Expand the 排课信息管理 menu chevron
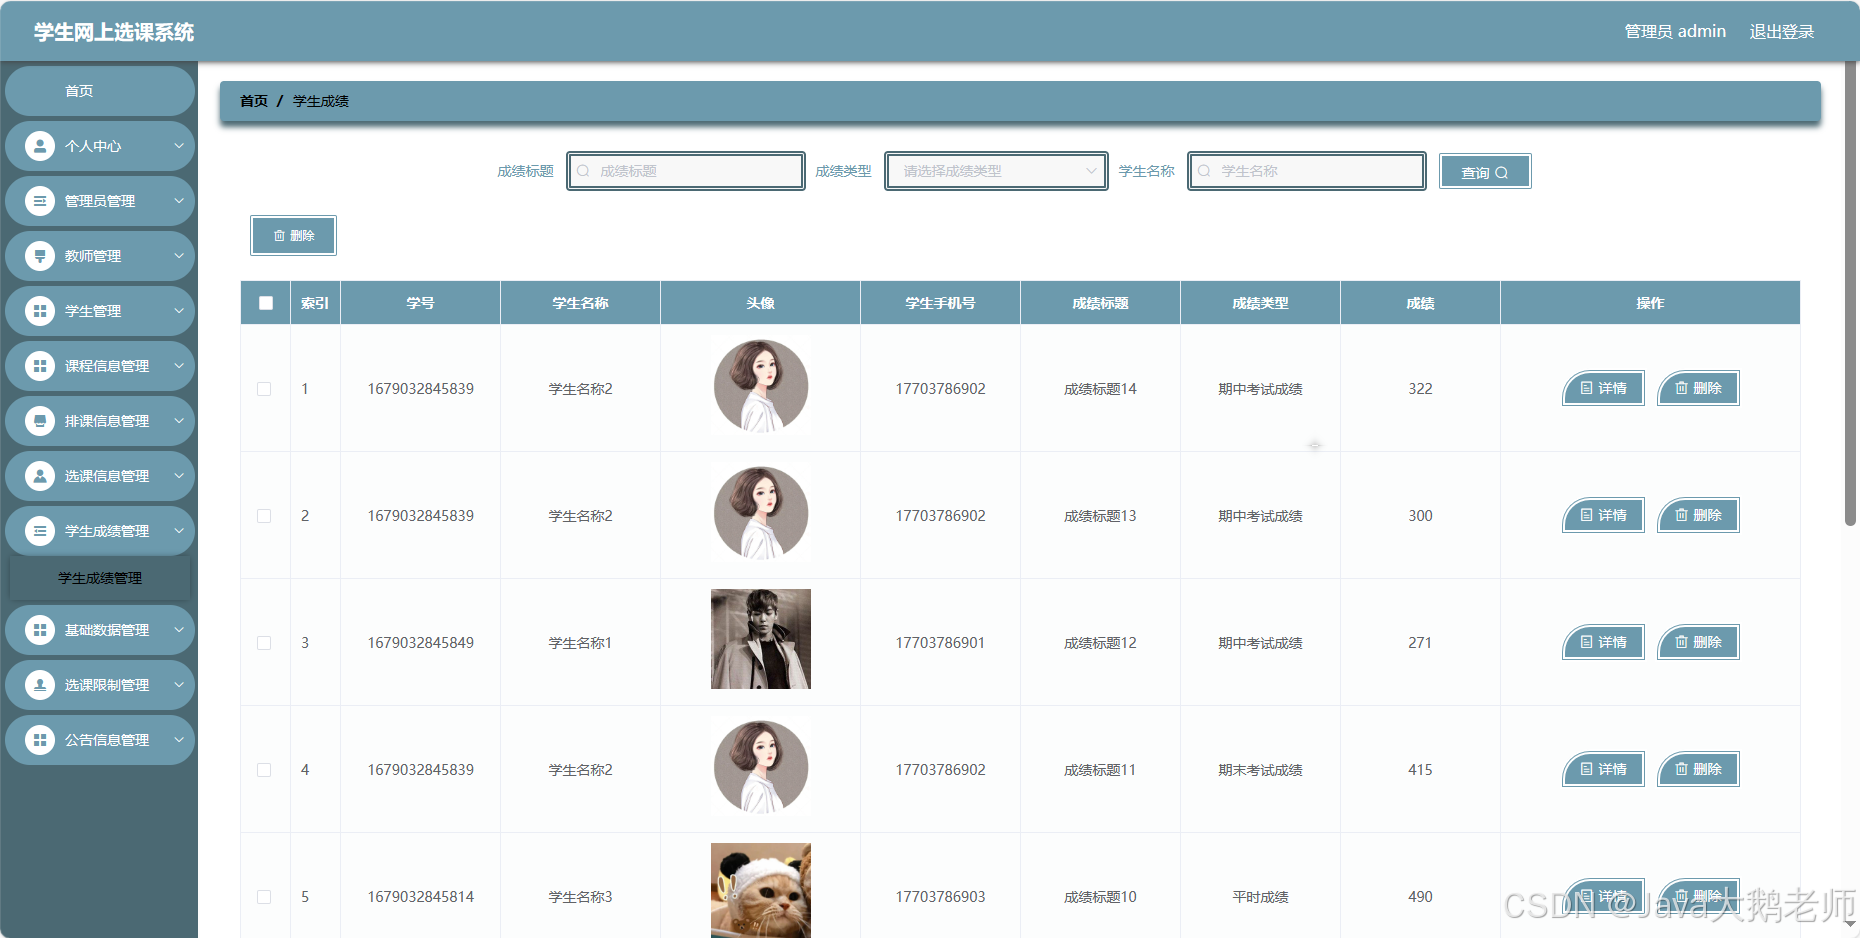The image size is (1860, 938). (179, 421)
